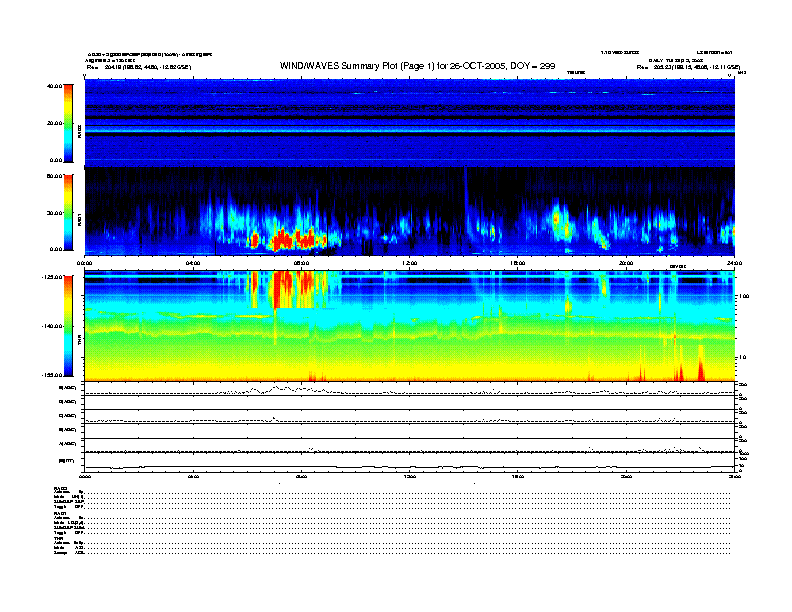Click the 30.00 tick label on the RAD1 colorbar
Image resolution: width=792 pixels, height=612 pixels.
coord(54,213)
